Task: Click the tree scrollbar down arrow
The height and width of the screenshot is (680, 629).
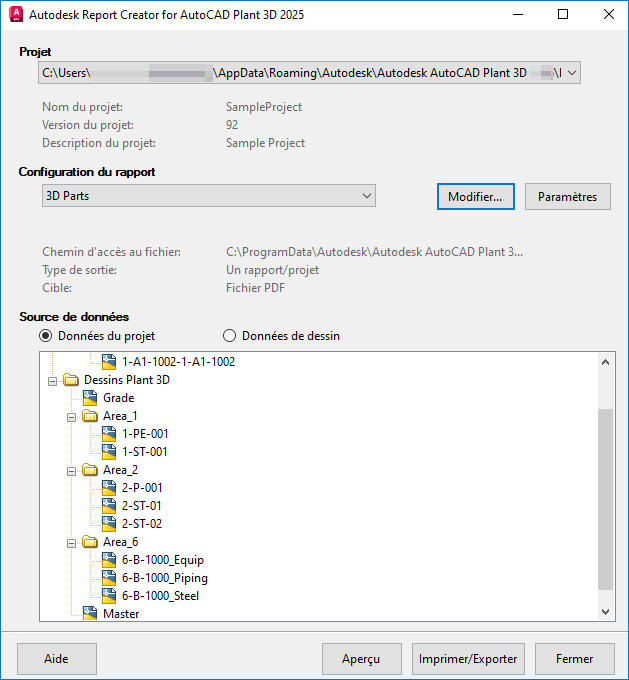Action: click(606, 611)
